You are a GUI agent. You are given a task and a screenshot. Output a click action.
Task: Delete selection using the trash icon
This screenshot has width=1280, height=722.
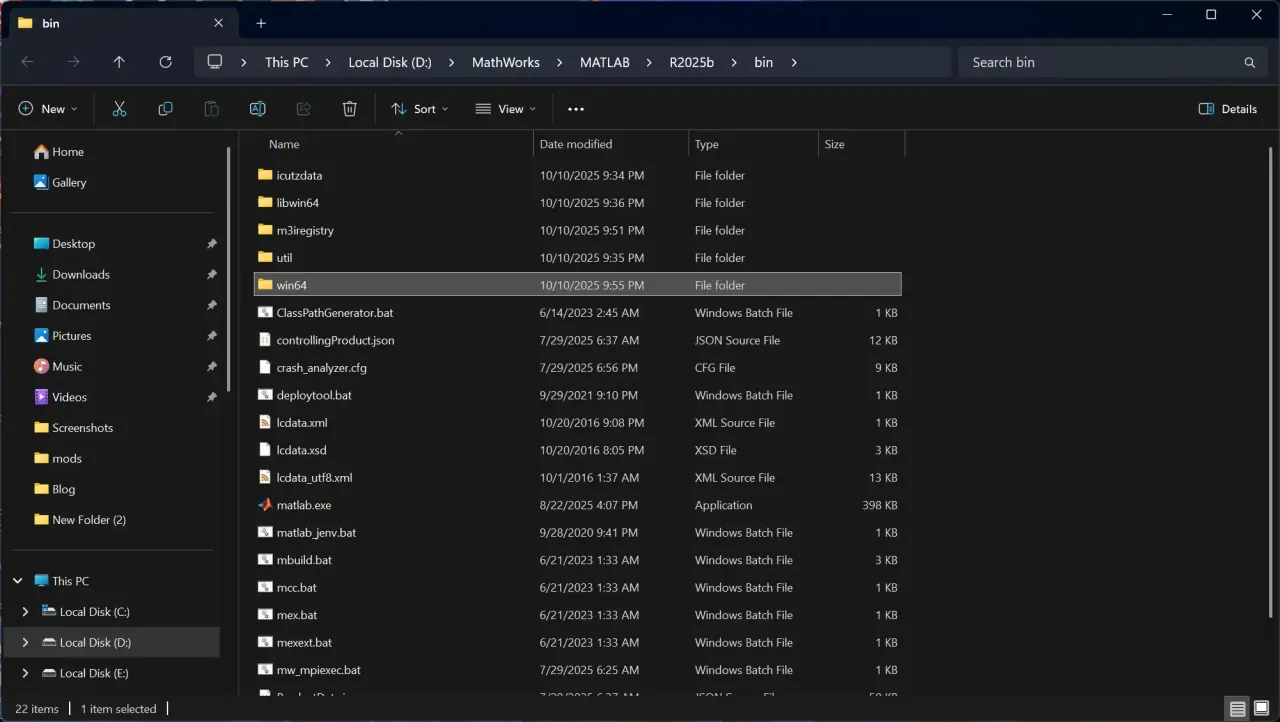(349, 109)
